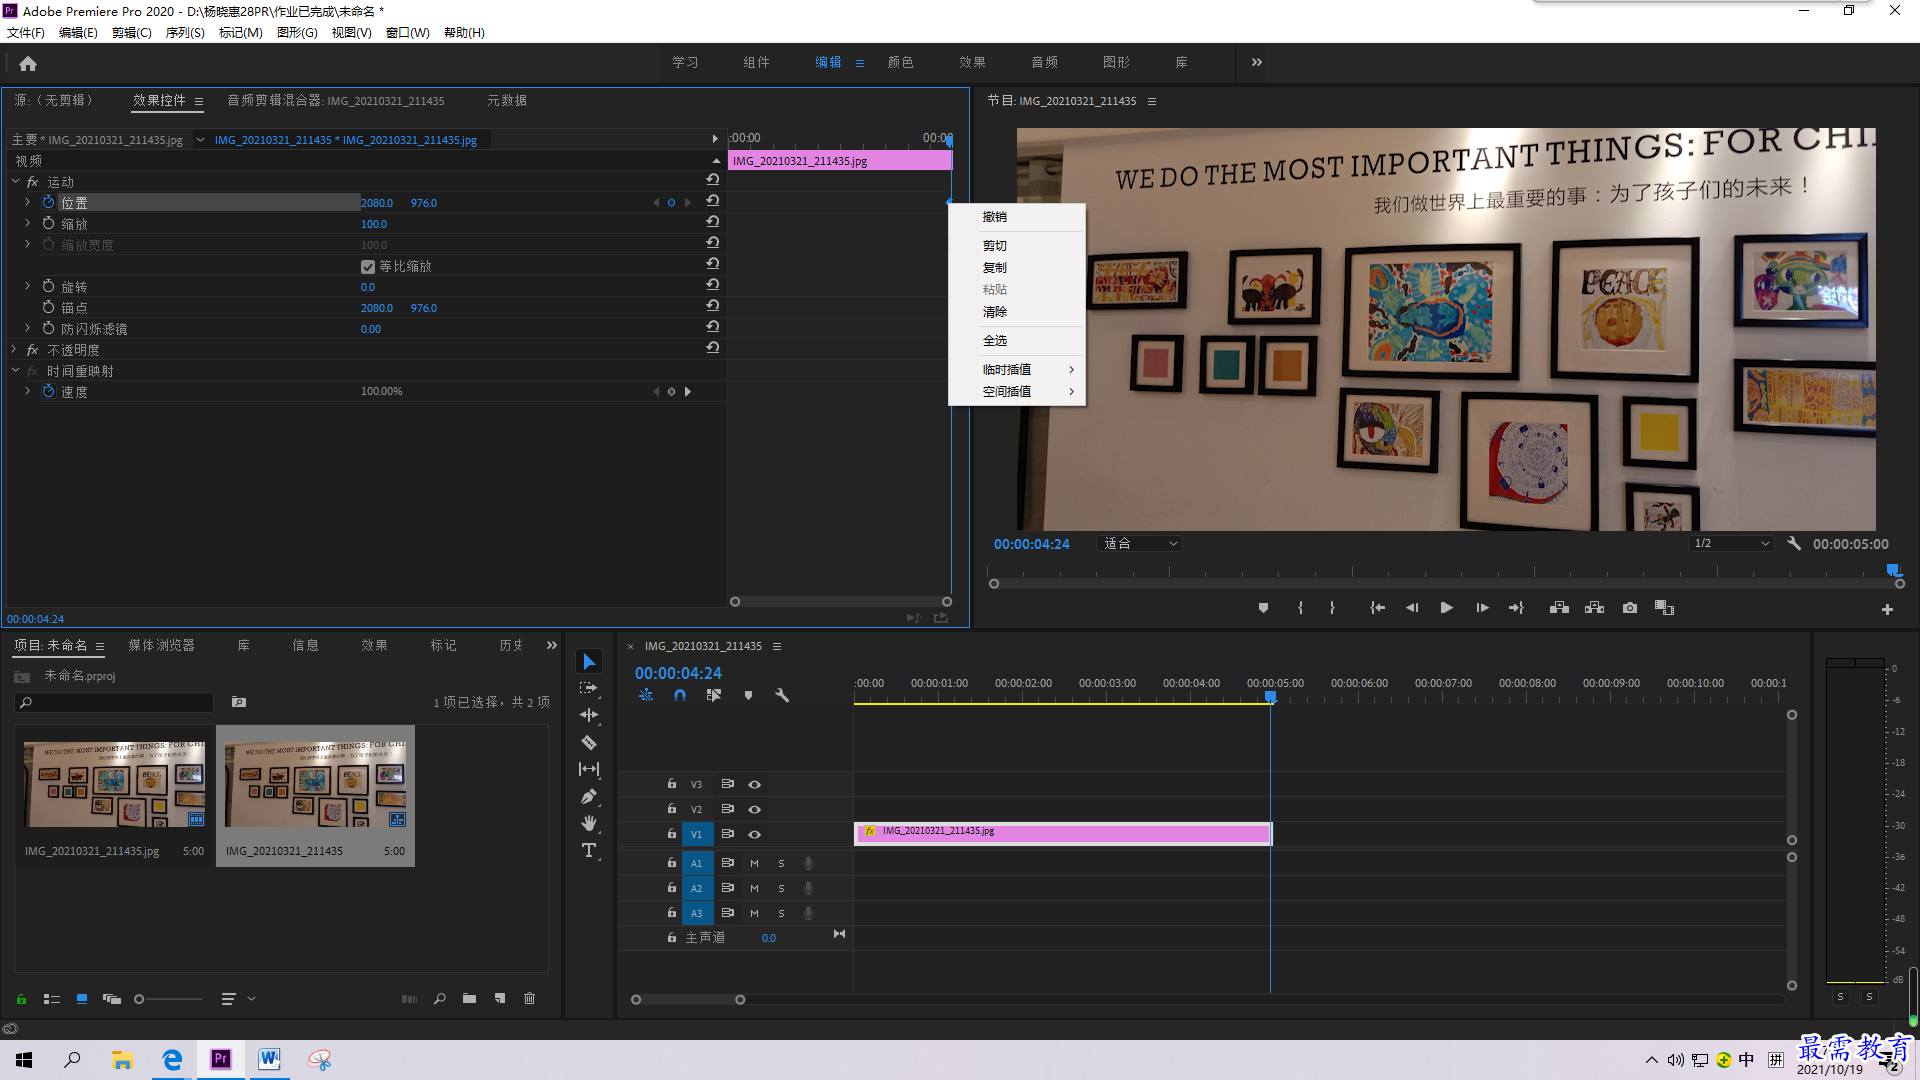This screenshot has height=1080, width=1920.
Task: Open program monitor settings wrench
Action: click(x=1794, y=543)
